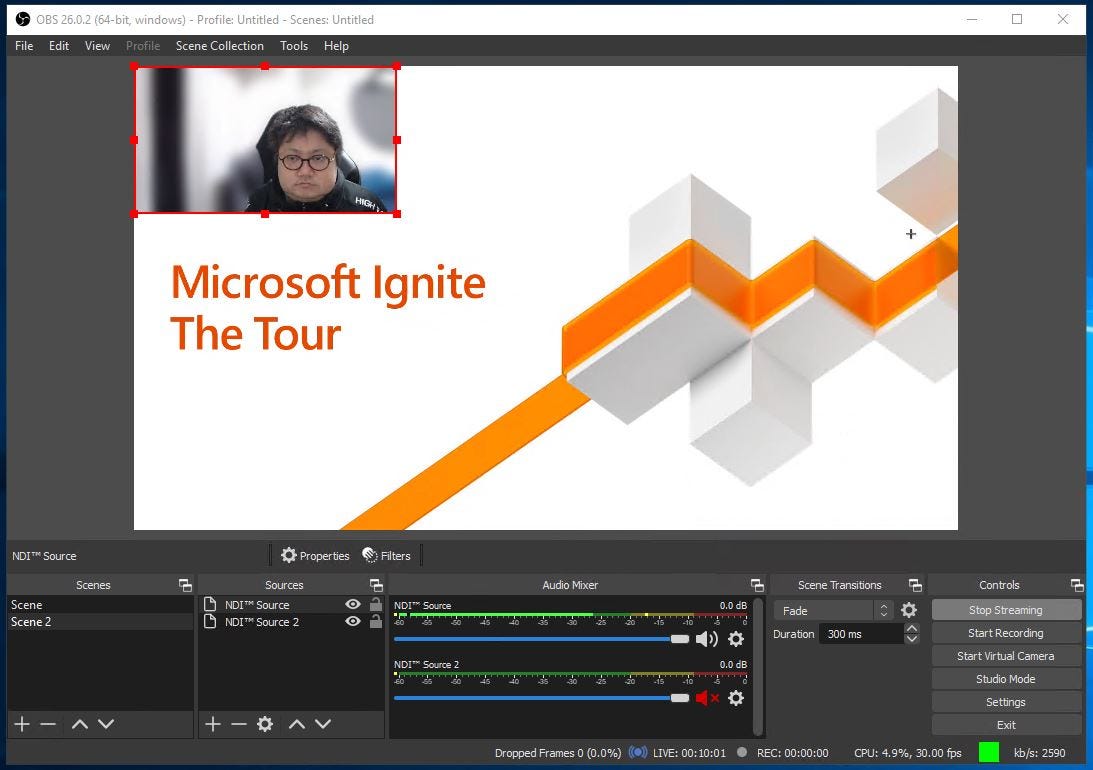Image resolution: width=1093 pixels, height=770 pixels.
Task: Open source Properties button
Action: pyautogui.click(x=315, y=555)
